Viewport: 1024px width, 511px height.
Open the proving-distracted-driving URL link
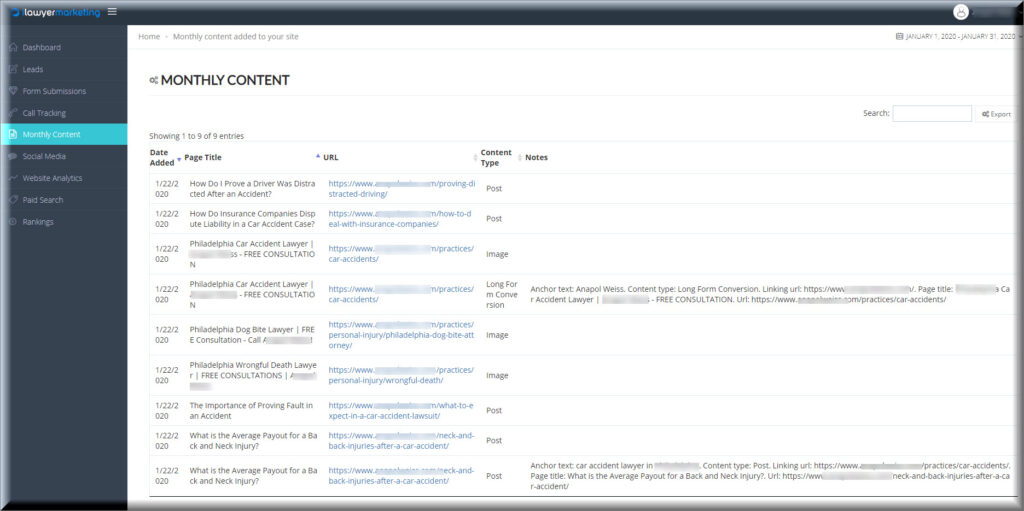coord(402,189)
